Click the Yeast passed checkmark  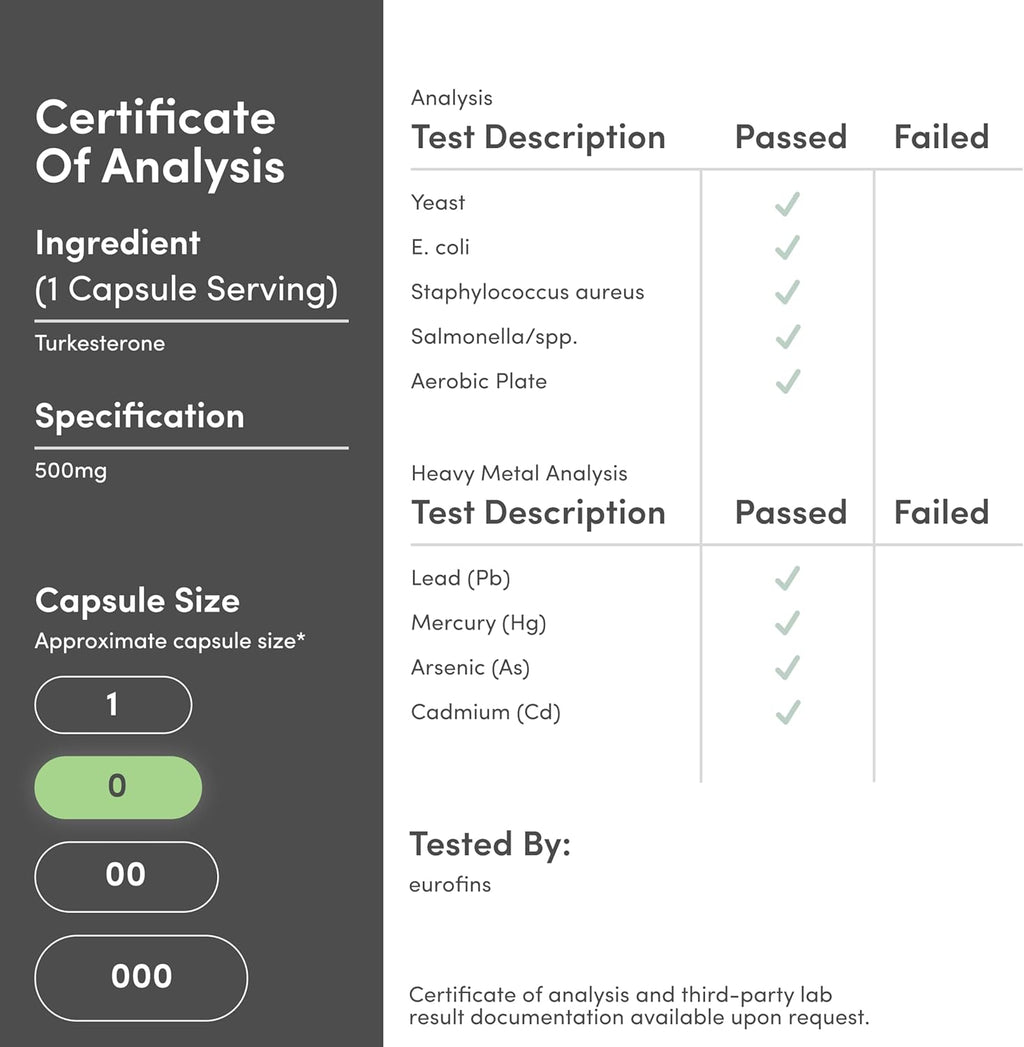coord(787,204)
